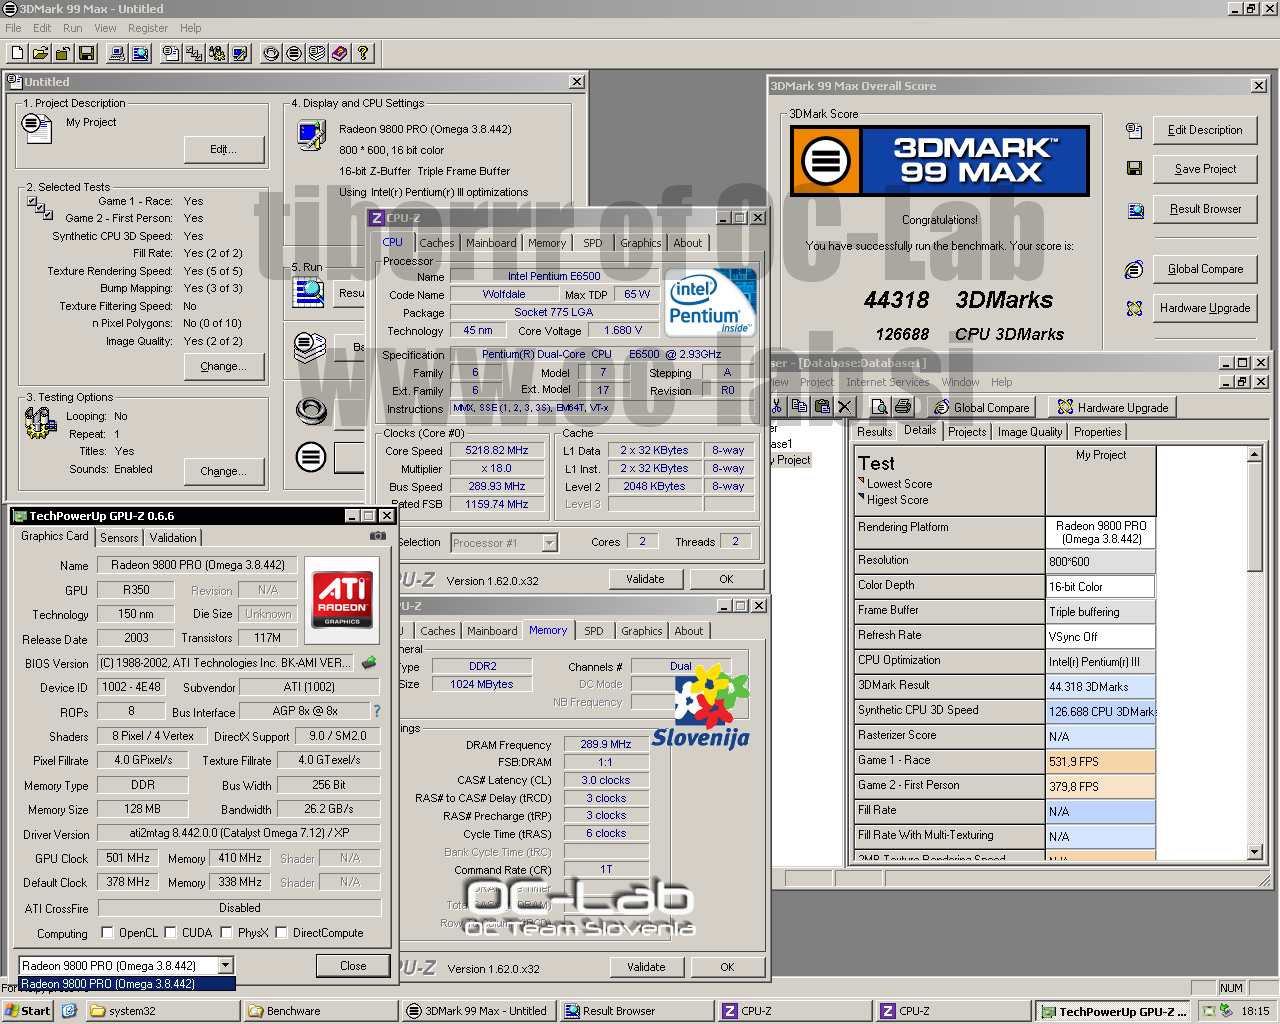Click the yellow question mark toolbar icon

363,53
